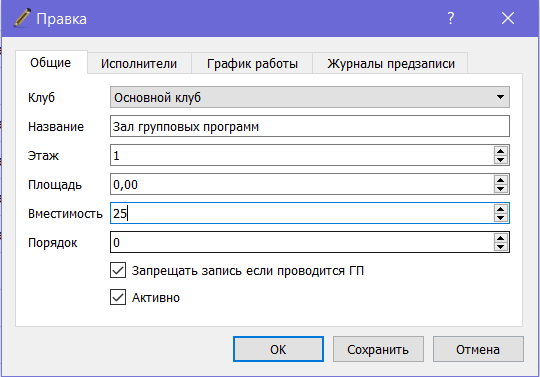Image resolution: width=540 pixels, height=377 pixels.
Task: Open the График работы tab
Action: coord(252,63)
